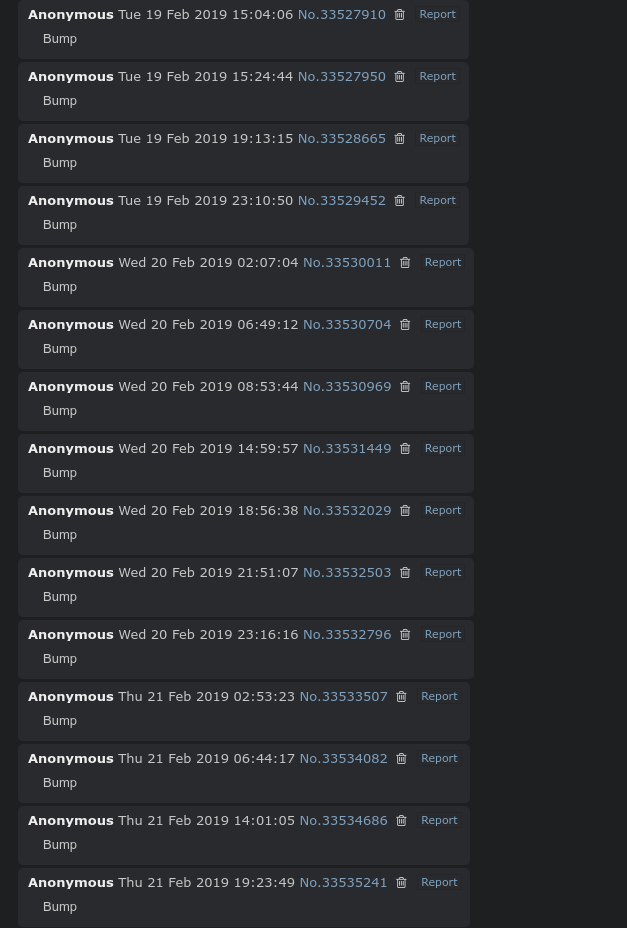This screenshot has width=627, height=928.
Task: Click timestamp Wed 20 Feb 2019 18:56:38
Action: (208, 511)
